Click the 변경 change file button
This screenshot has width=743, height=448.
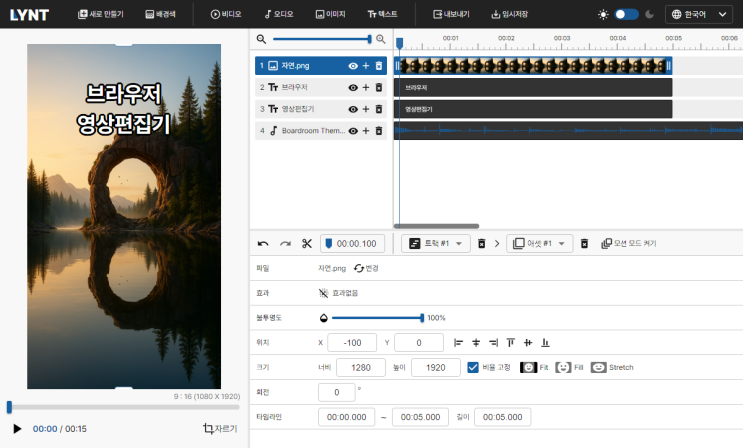[x=366, y=268]
